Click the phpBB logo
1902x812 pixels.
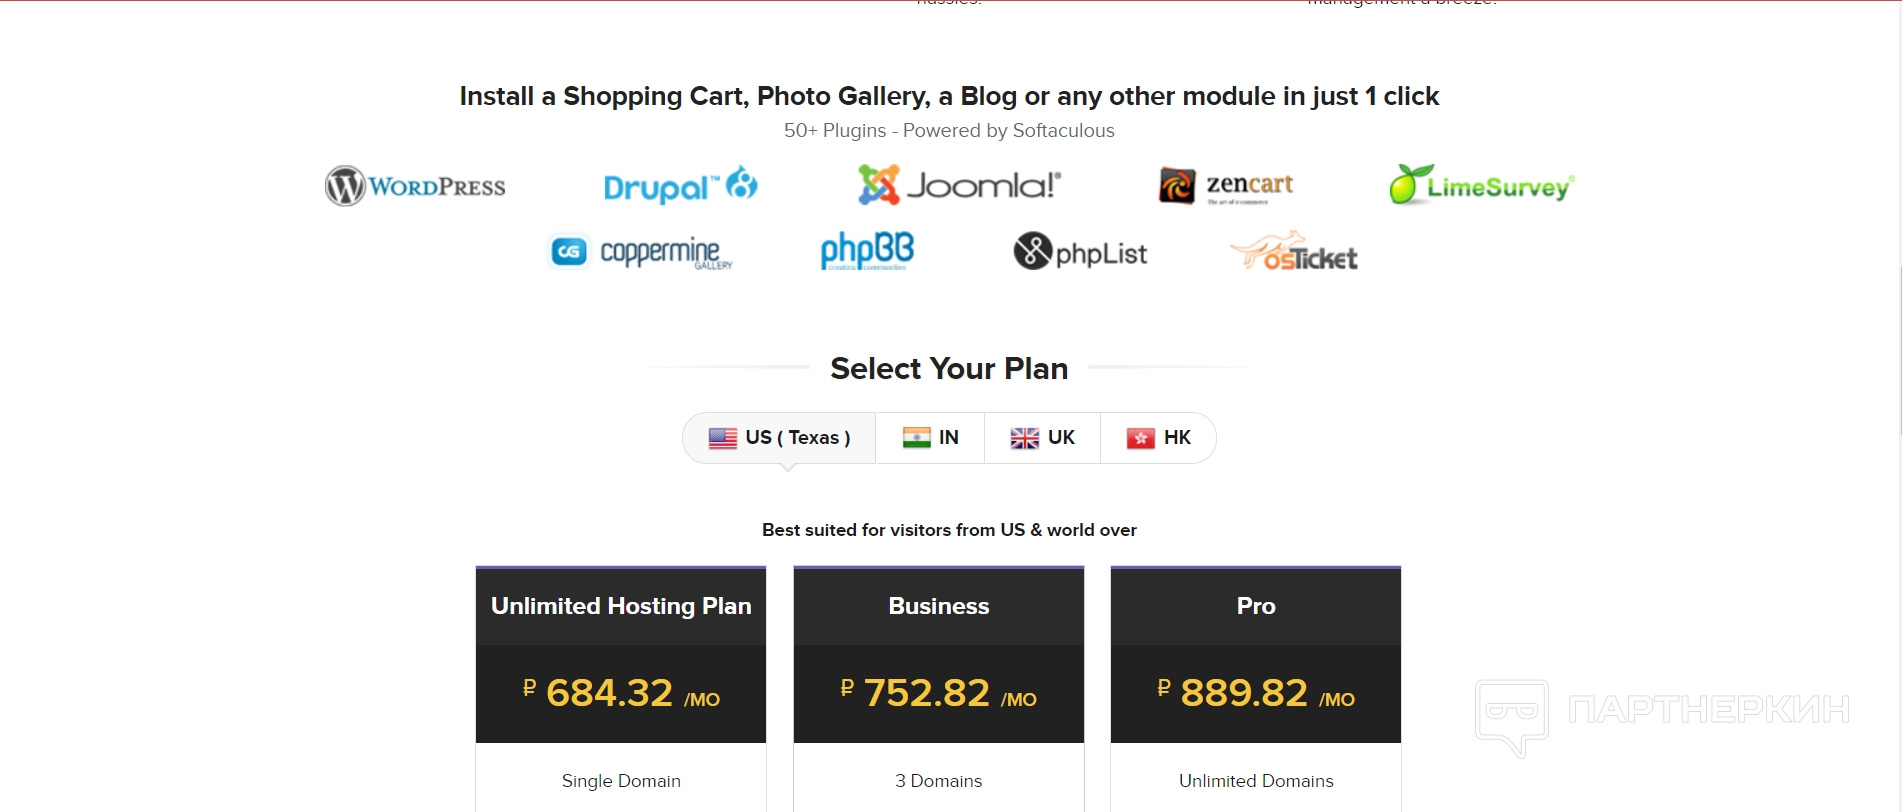point(867,251)
